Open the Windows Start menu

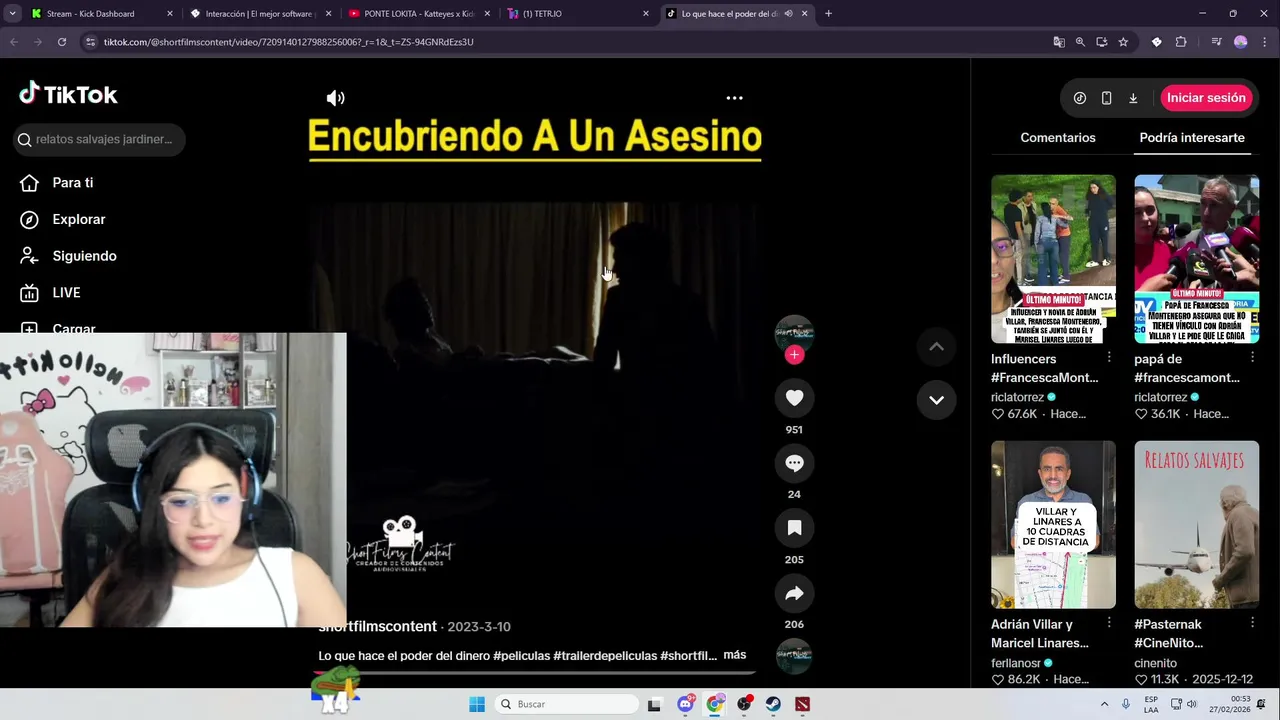tap(477, 704)
